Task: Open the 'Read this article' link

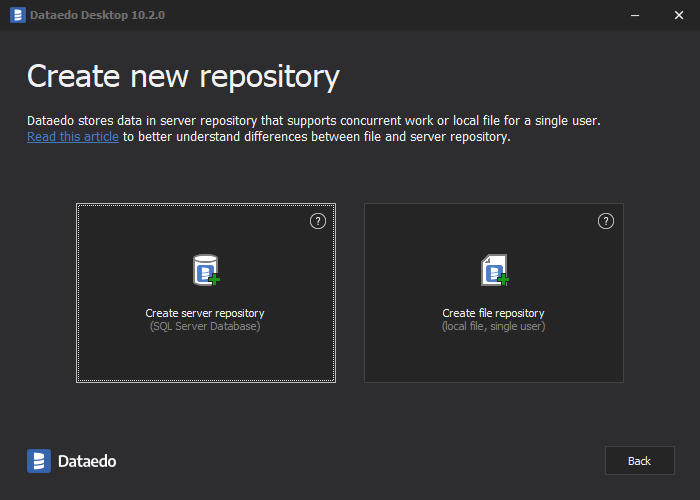Action: 73,137
